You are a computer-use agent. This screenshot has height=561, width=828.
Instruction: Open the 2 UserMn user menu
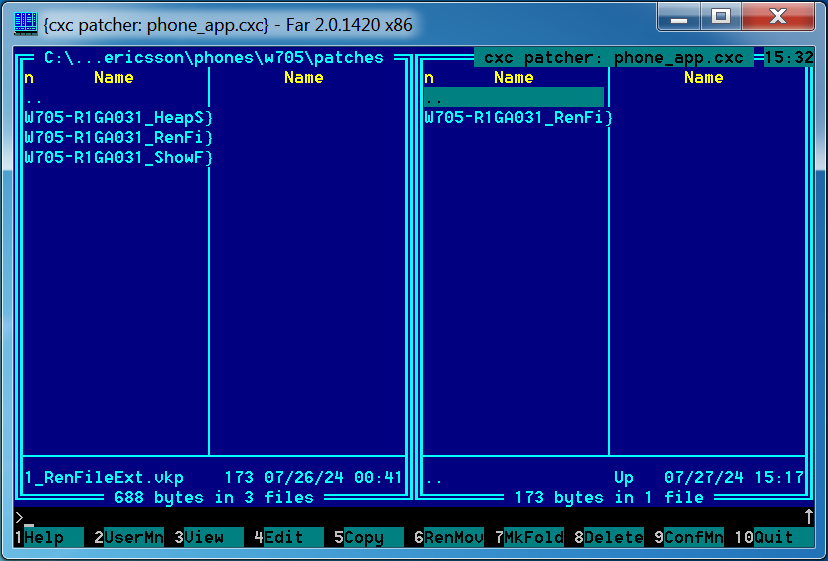129,537
